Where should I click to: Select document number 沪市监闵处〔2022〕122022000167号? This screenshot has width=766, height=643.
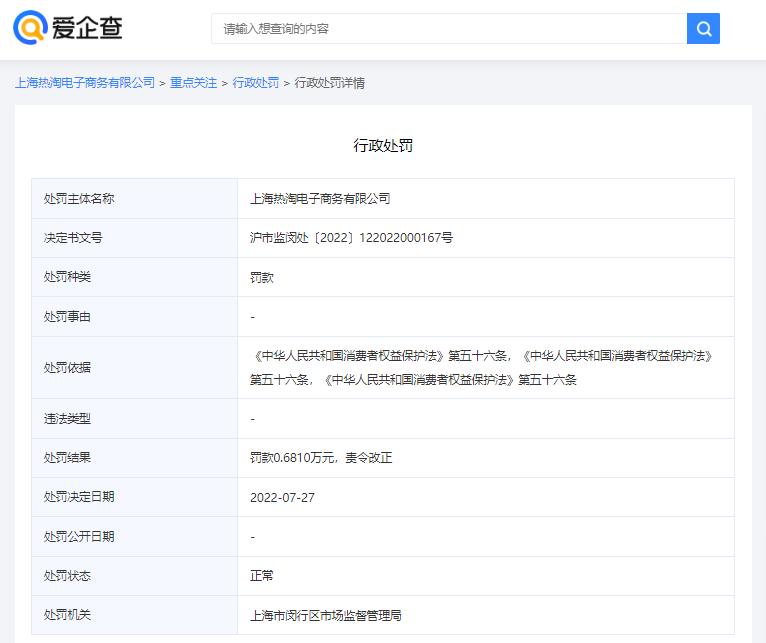tap(351, 238)
